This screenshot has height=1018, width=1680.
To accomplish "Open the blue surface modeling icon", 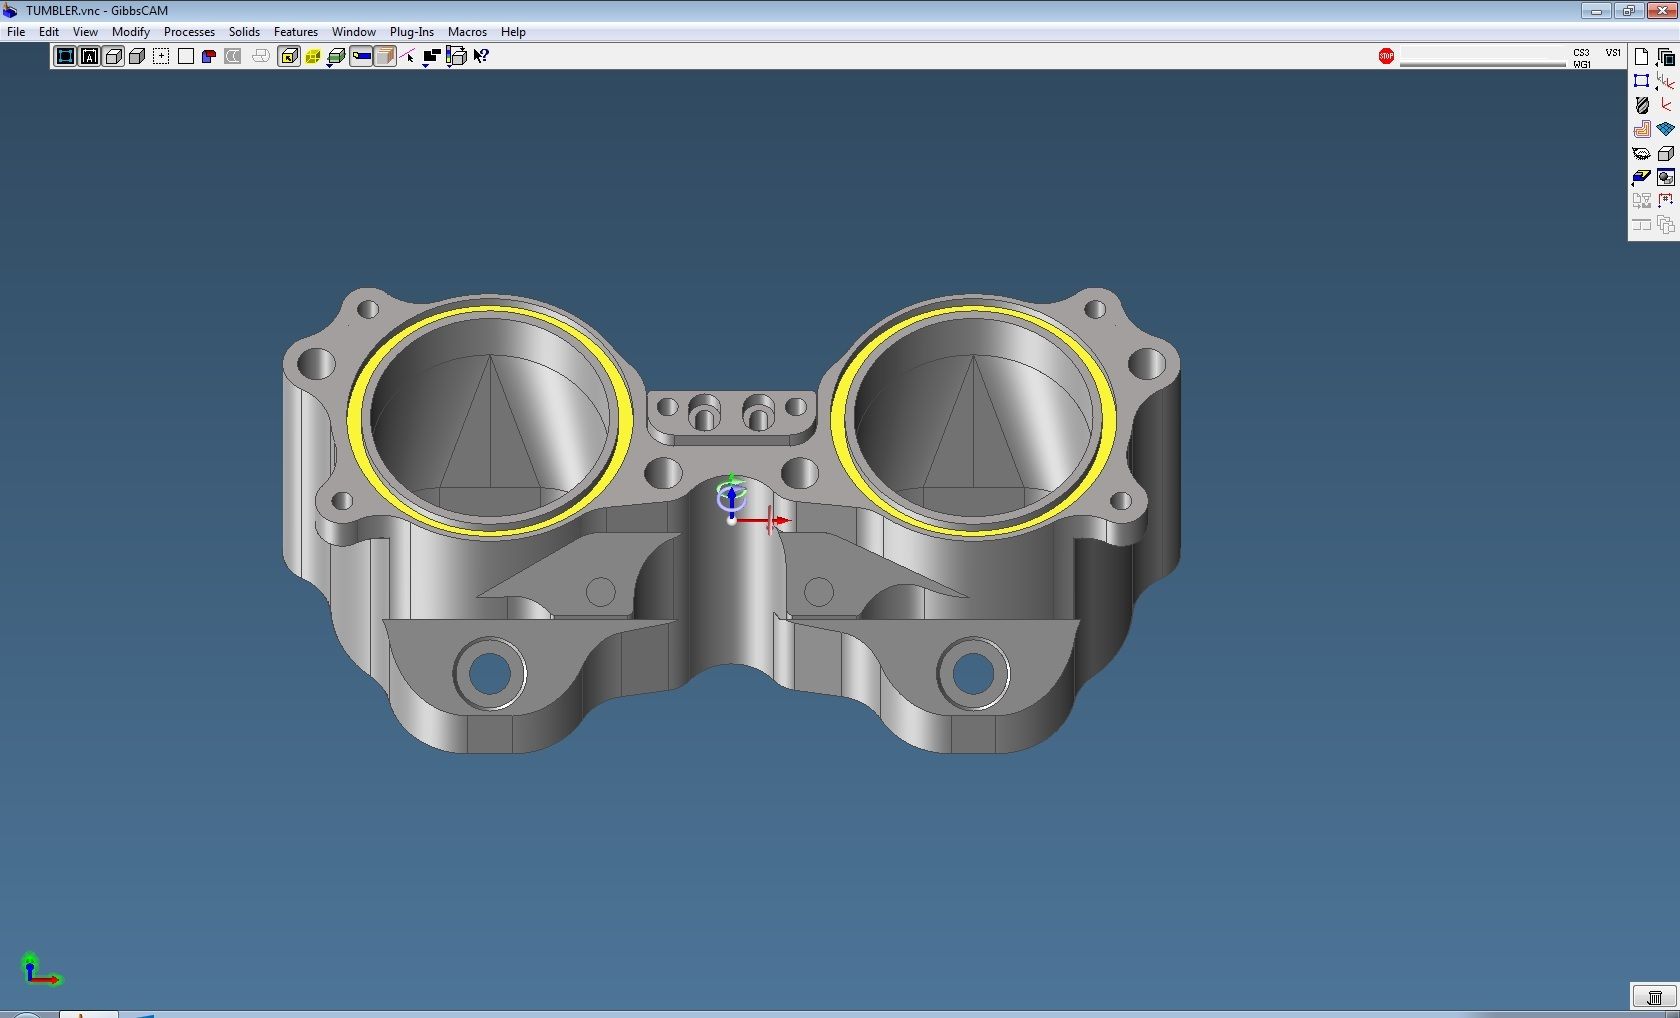I will pos(1666,129).
